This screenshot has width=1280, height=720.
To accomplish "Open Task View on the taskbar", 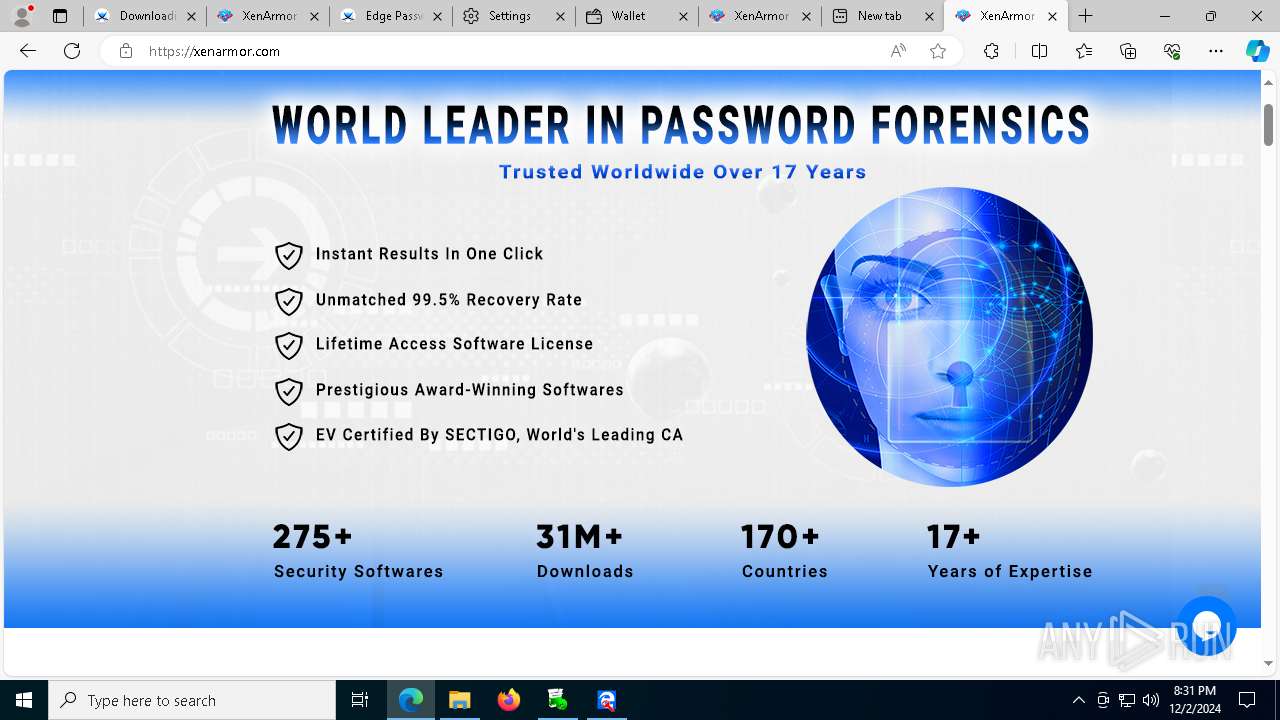I will click(360, 700).
